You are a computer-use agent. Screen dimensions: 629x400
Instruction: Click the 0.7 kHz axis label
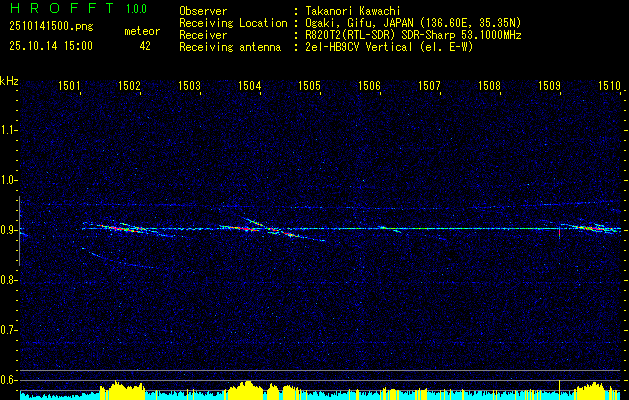click(x=8, y=330)
